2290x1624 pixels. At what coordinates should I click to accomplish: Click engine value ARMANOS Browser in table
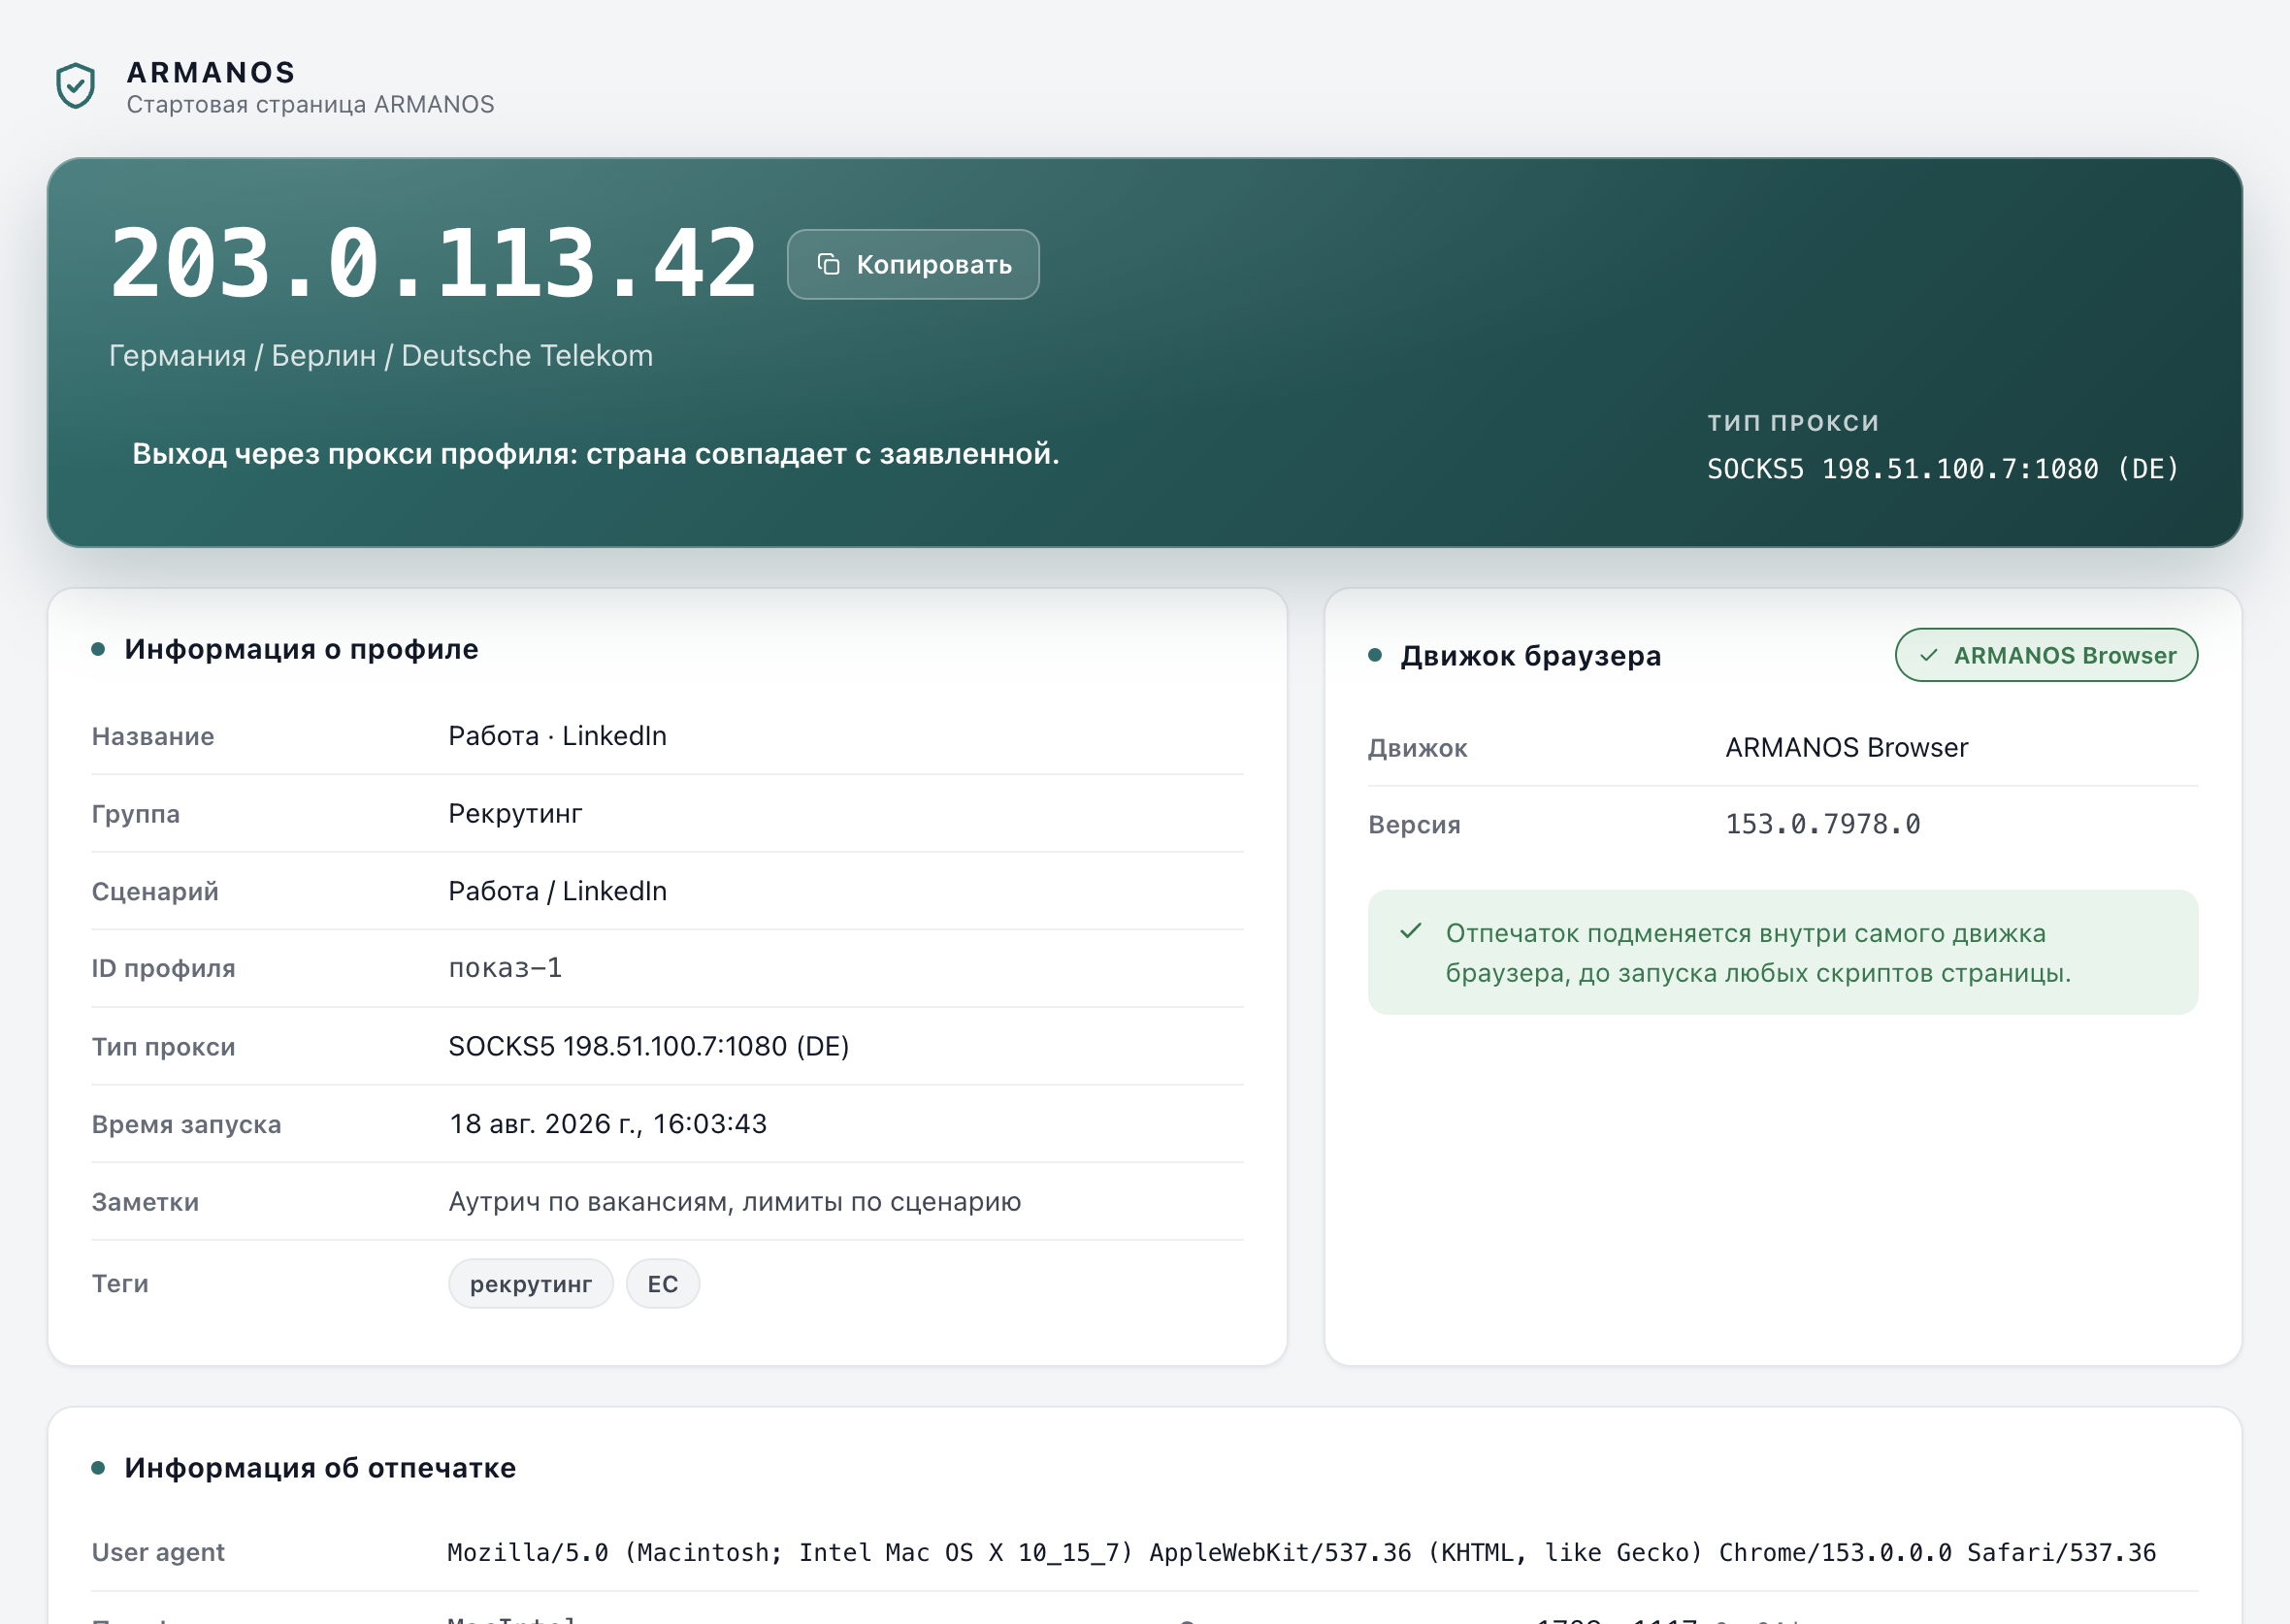1846,748
